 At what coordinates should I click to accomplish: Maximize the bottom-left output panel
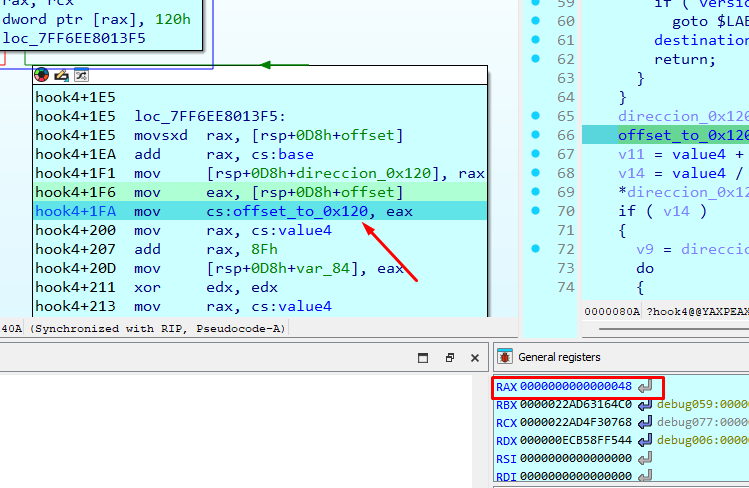423,358
